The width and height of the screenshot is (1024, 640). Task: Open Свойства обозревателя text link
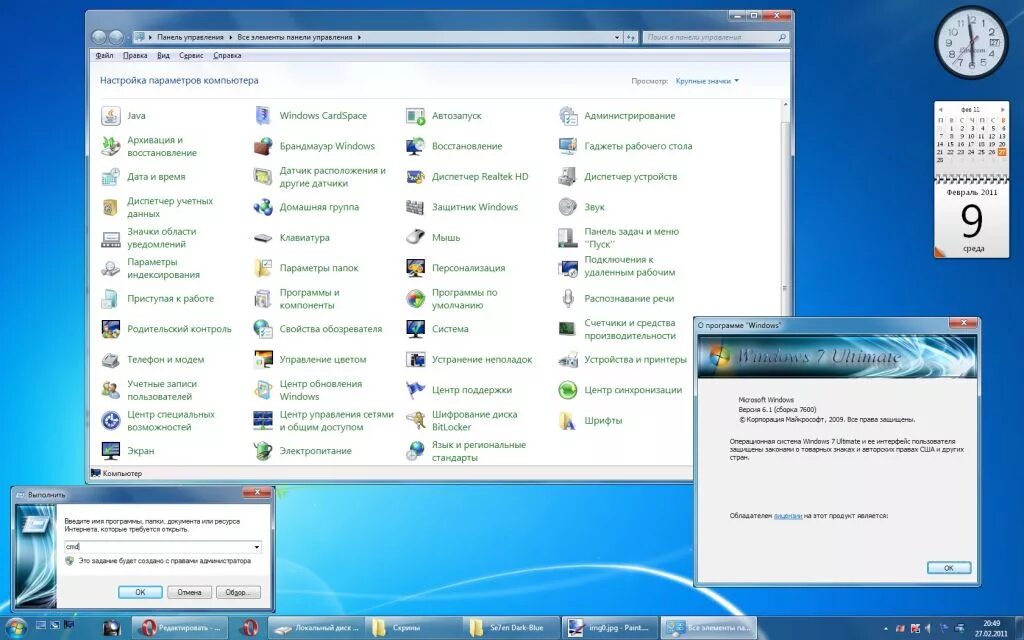pos(330,329)
